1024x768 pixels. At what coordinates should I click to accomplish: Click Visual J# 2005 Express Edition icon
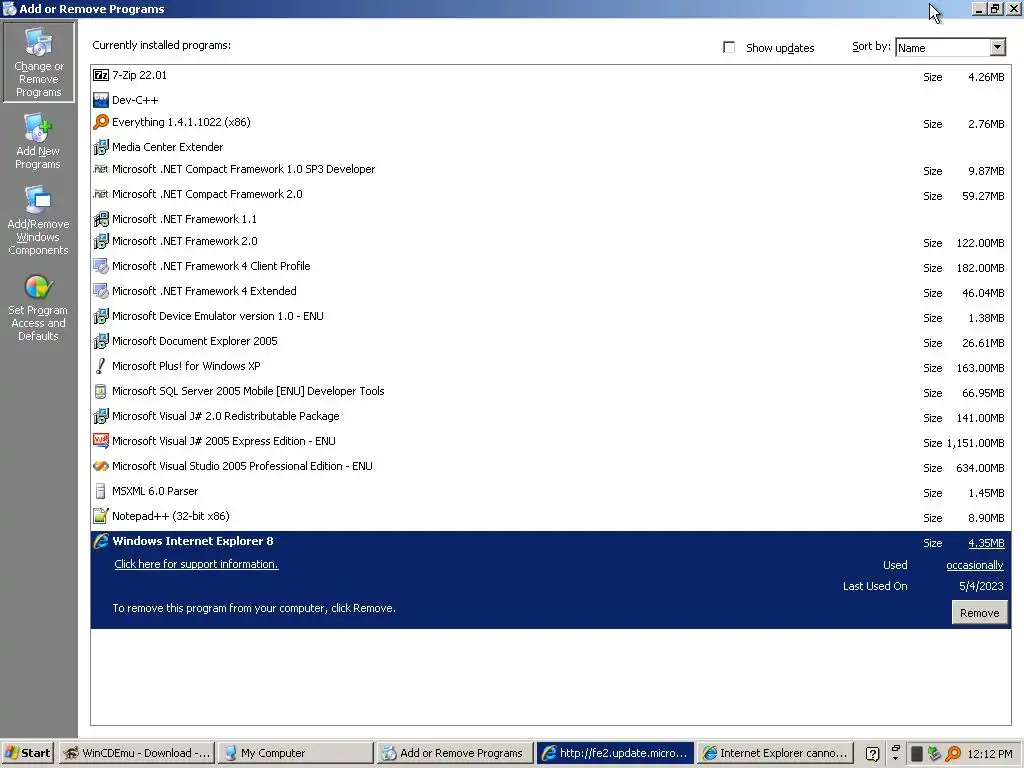101,441
